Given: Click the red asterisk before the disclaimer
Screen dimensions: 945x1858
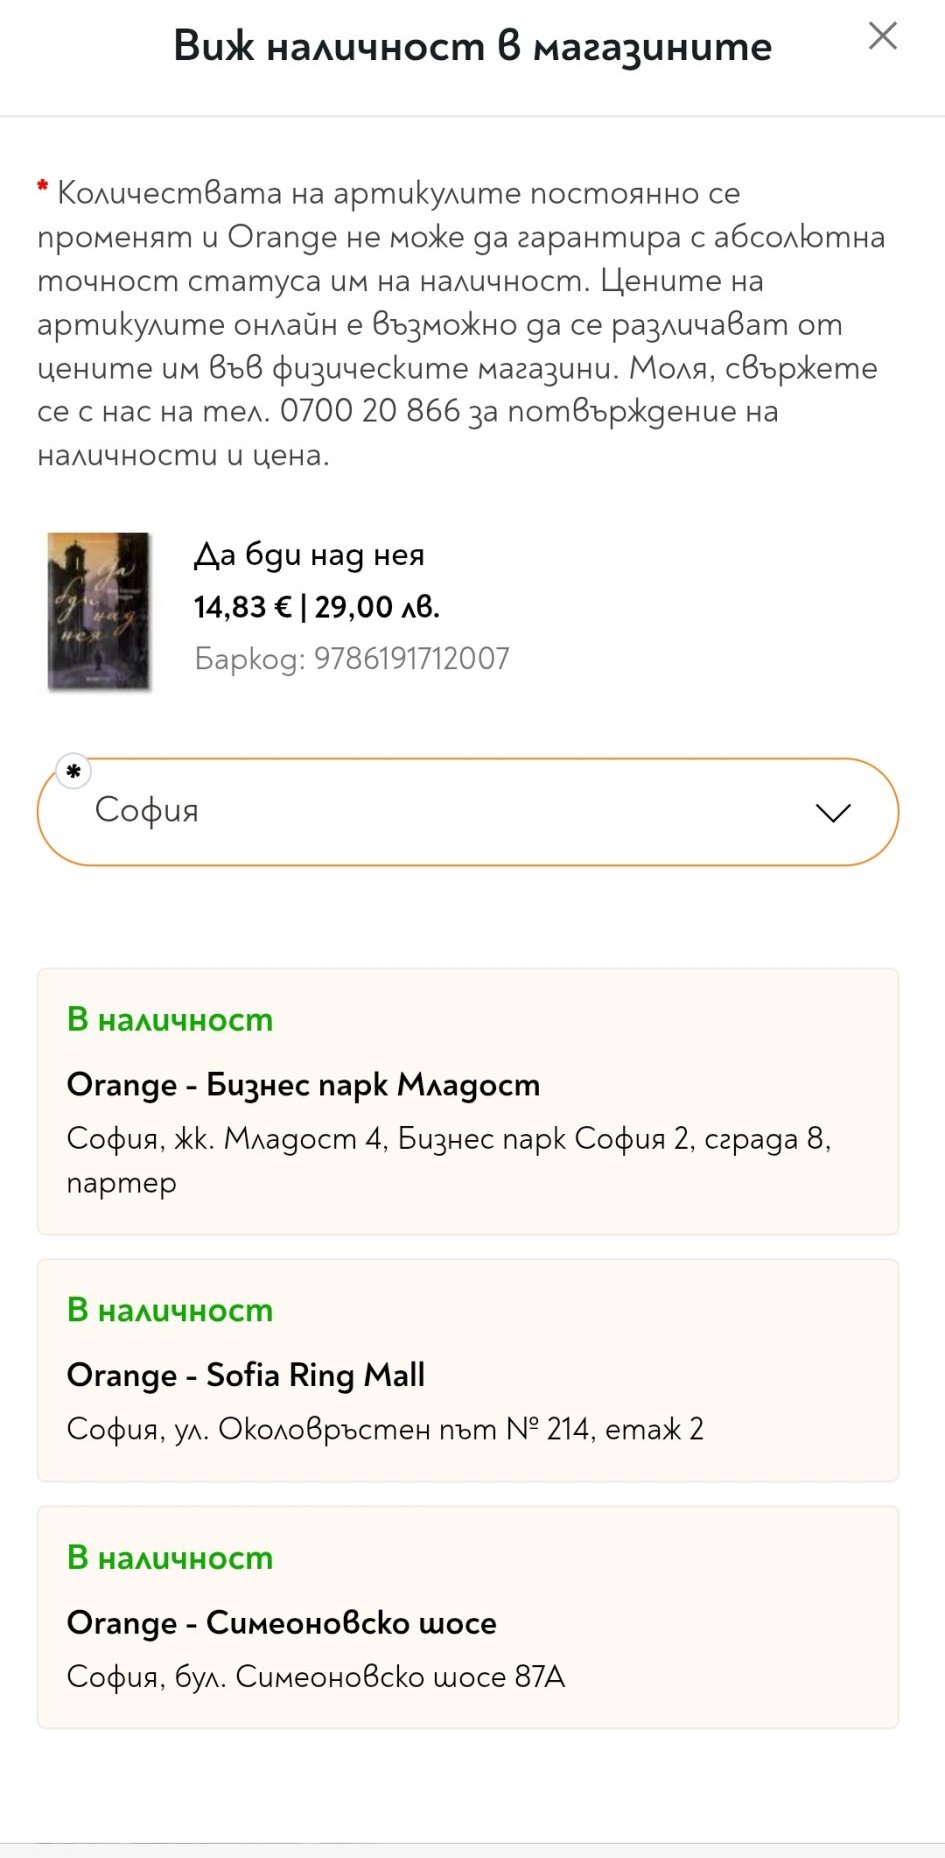Looking at the screenshot, I should coord(43,187).
